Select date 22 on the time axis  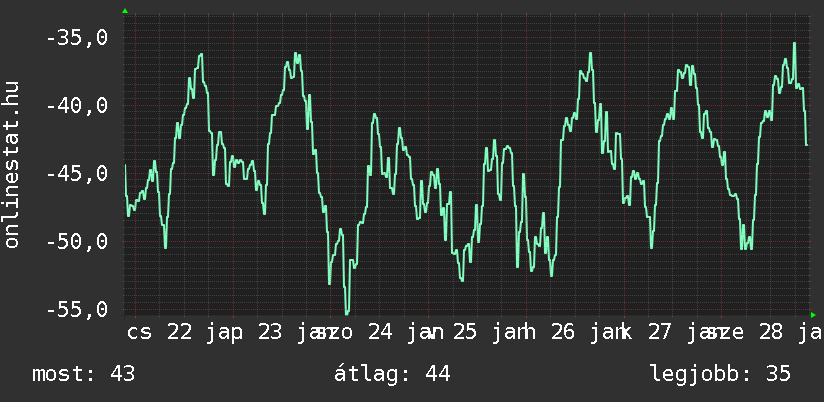point(180,332)
